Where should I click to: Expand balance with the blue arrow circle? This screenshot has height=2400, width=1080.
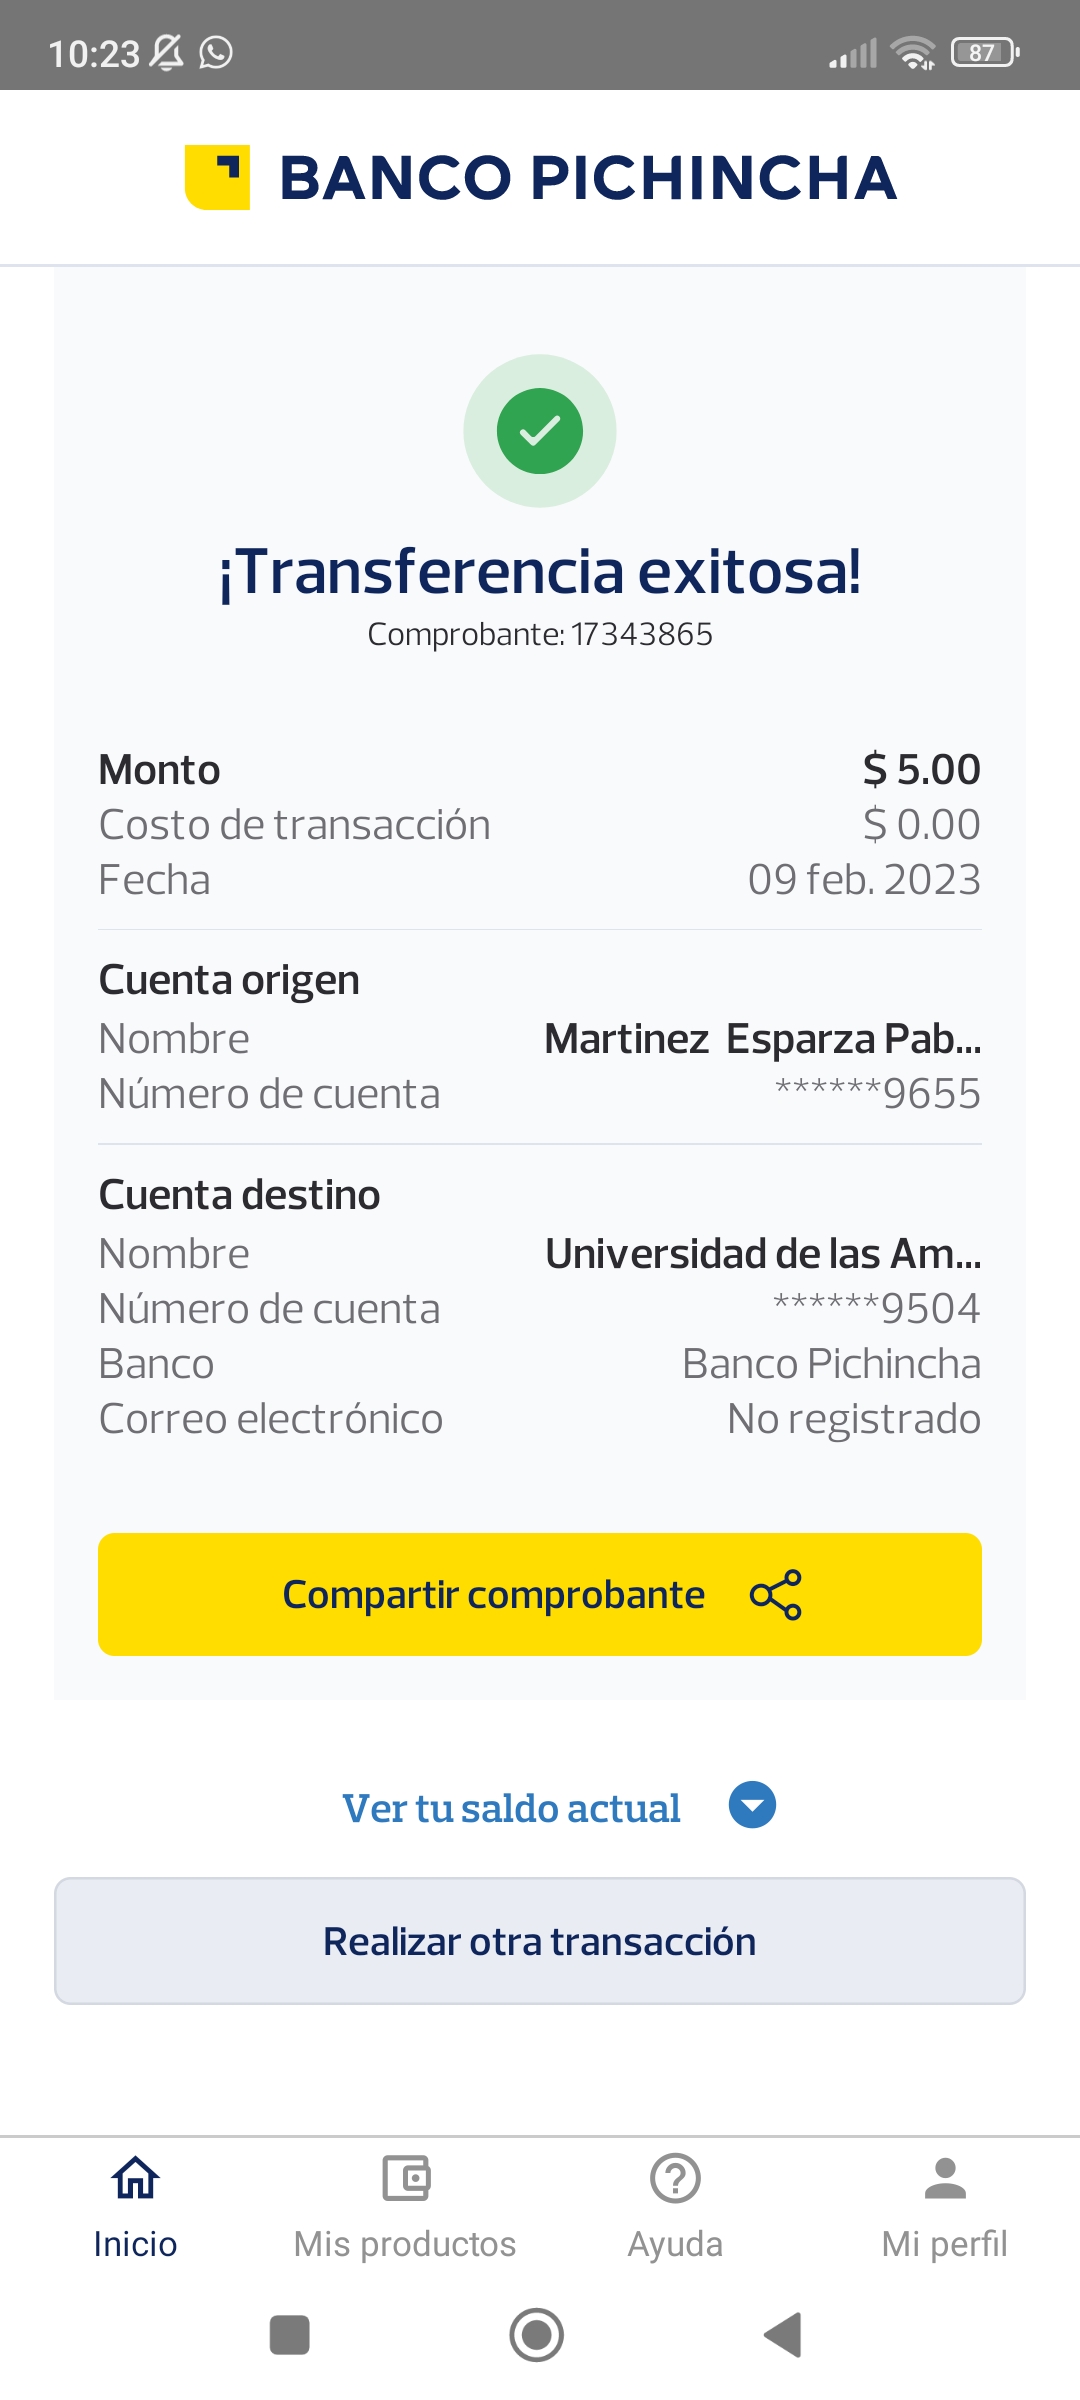pyautogui.click(x=752, y=1805)
